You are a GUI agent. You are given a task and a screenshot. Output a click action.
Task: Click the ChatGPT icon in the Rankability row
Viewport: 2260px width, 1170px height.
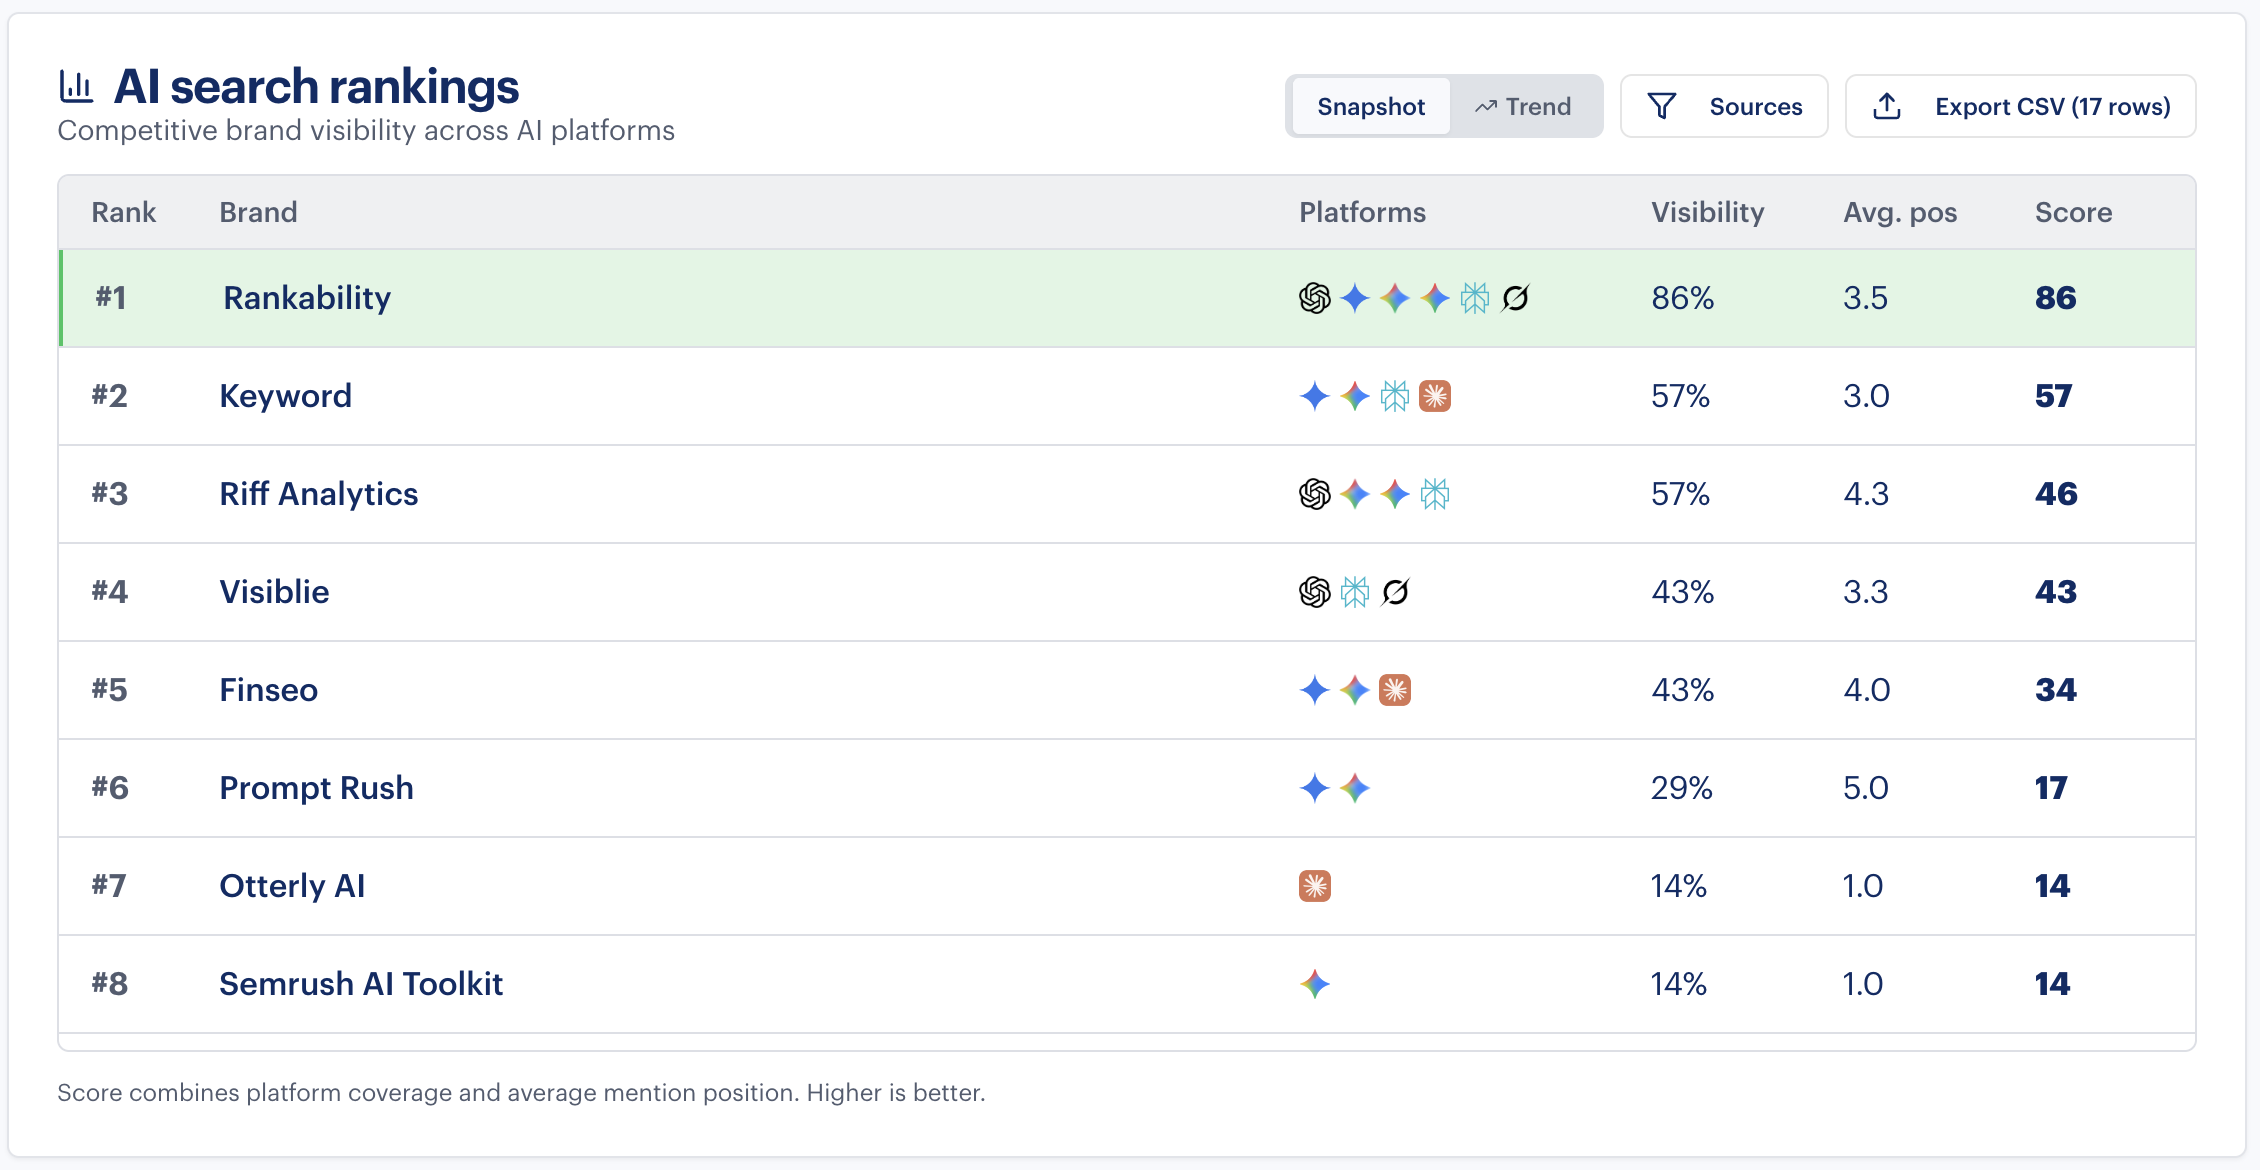1315,298
